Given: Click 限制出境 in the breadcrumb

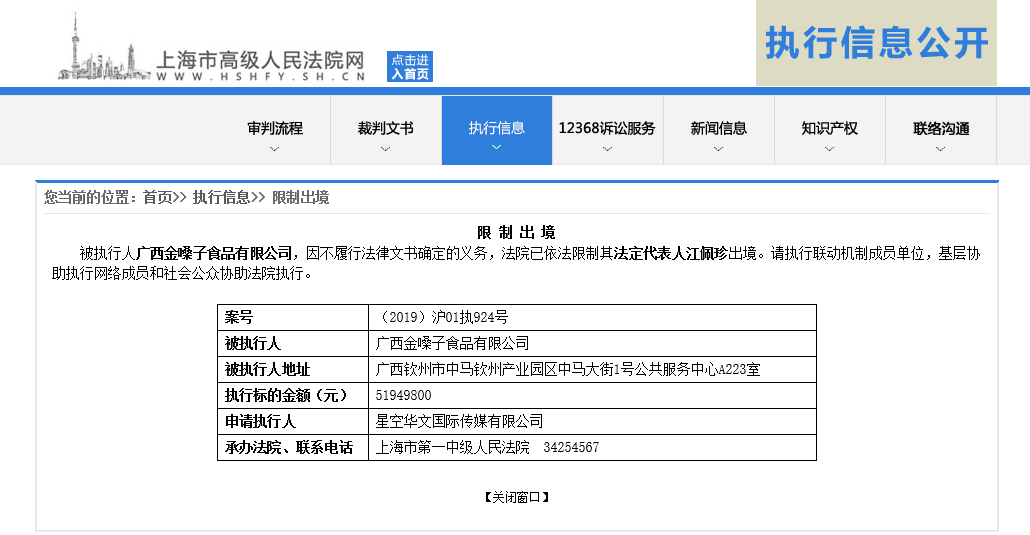Looking at the screenshot, I should point(300,198).
